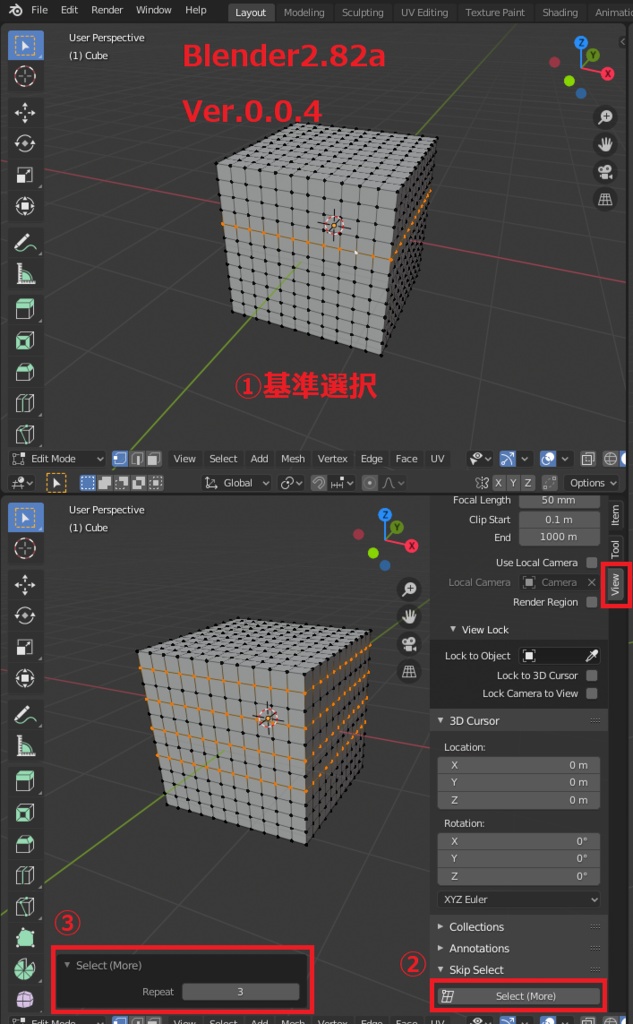The image size is (633, 1024).
Task: Toggle camera view icon in top viewport
Action: pos(605,172)
